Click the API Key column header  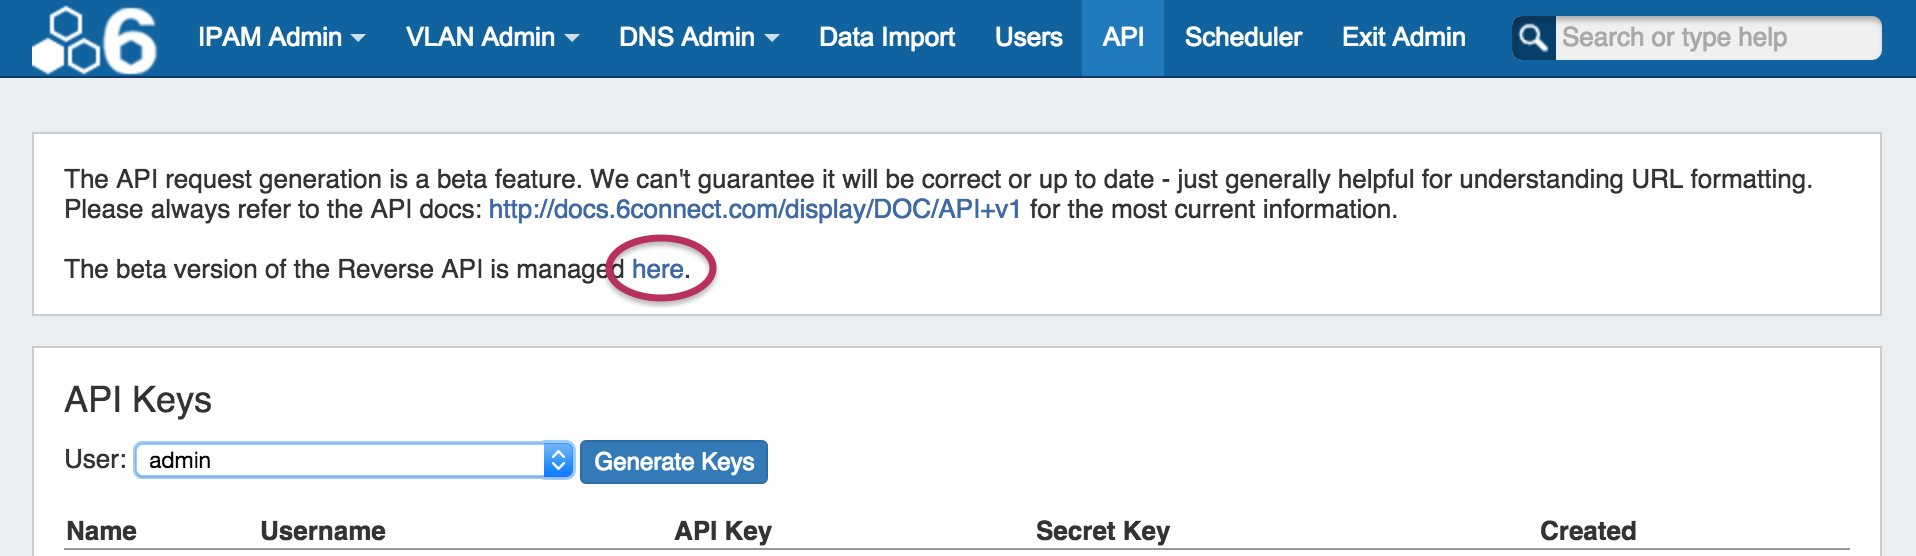(722, 531)
